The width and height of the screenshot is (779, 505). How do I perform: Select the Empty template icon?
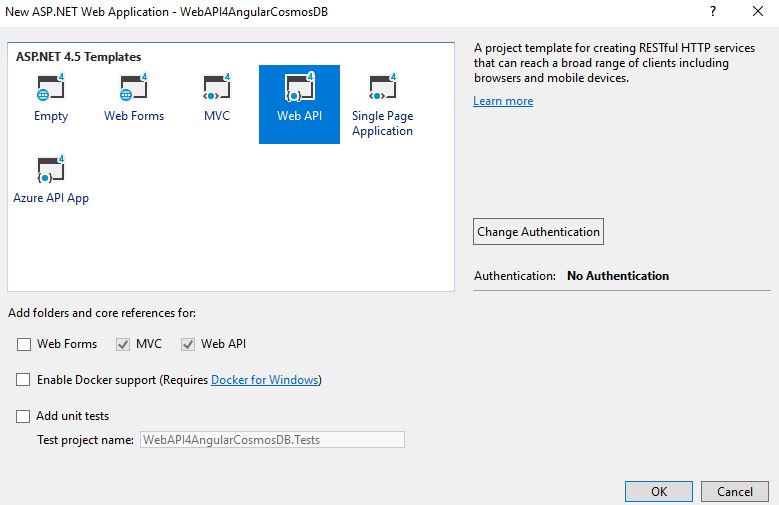click(x=51, y=87)
